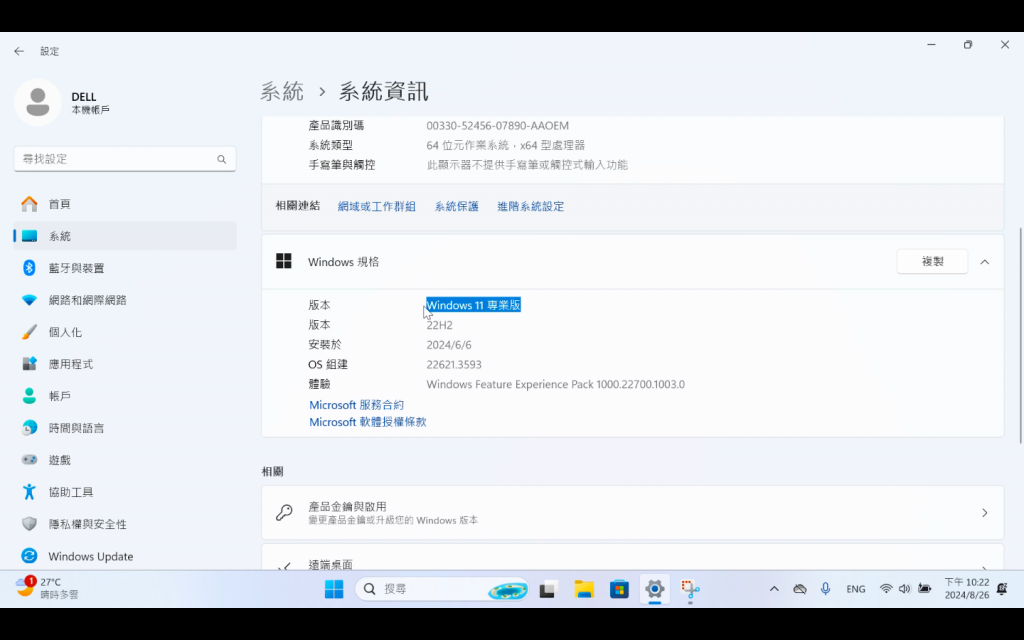Open the clock showing 下午 10:22
This screenshot has height=640, width=1024.
967,588
